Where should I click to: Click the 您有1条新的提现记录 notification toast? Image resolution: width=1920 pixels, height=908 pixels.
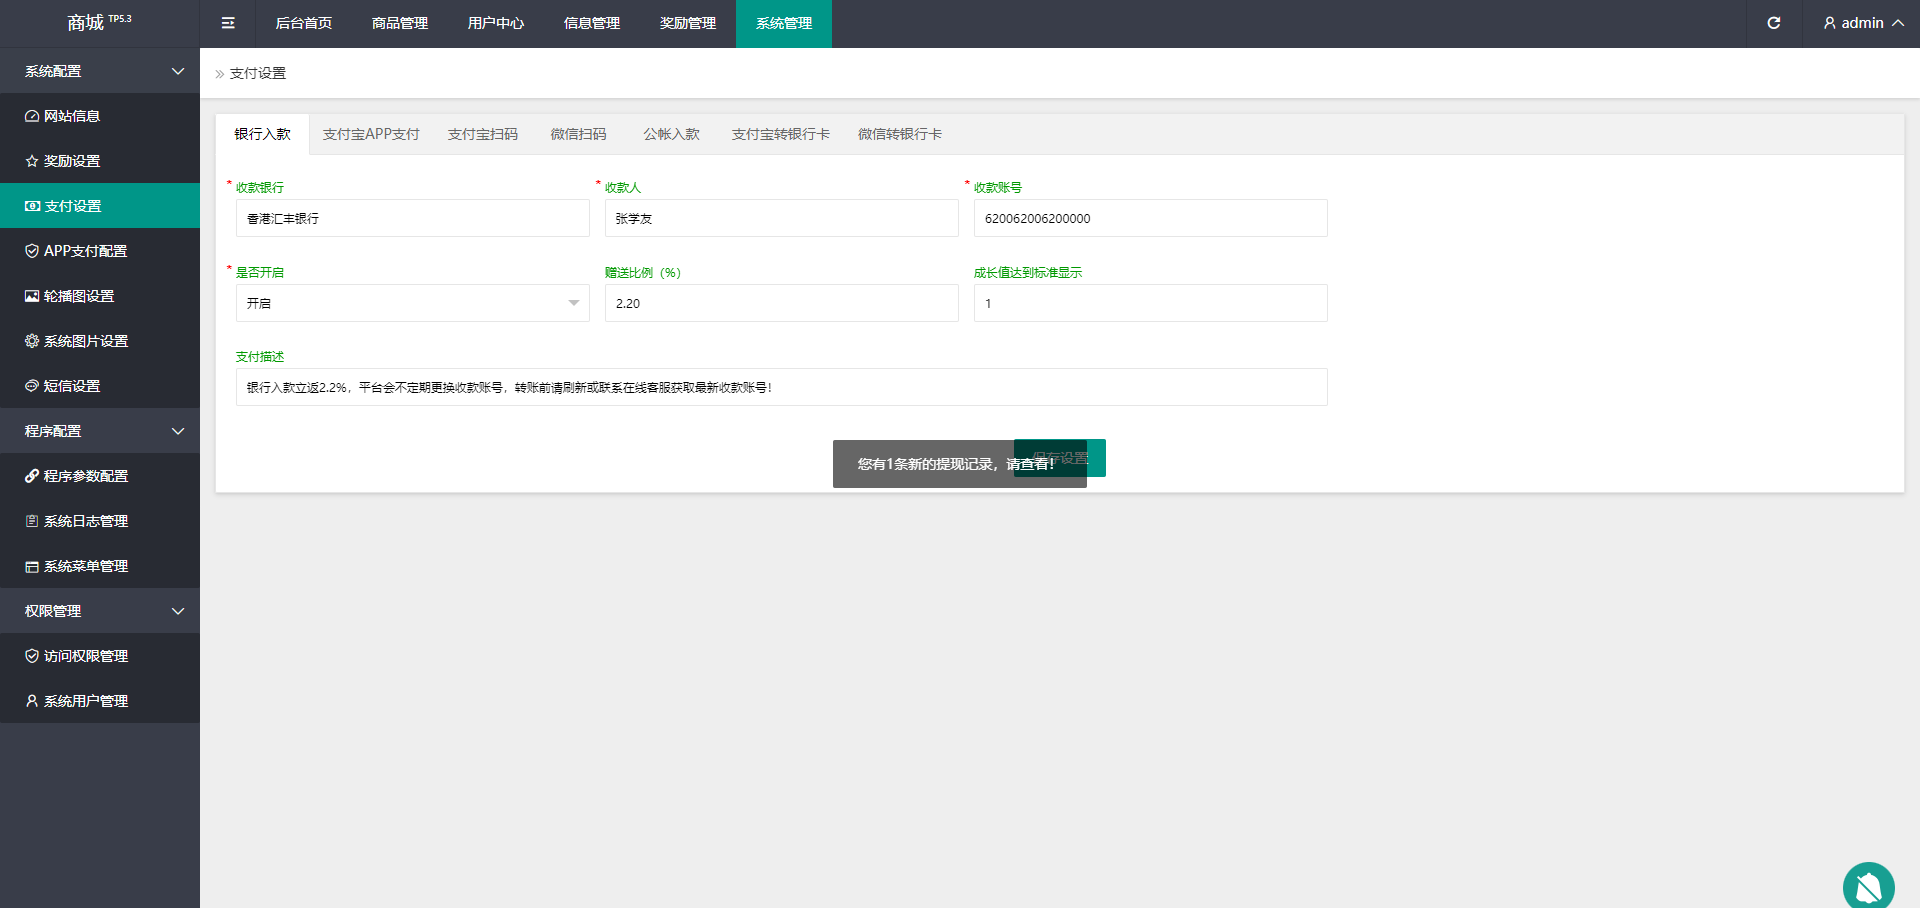point(959,464)
